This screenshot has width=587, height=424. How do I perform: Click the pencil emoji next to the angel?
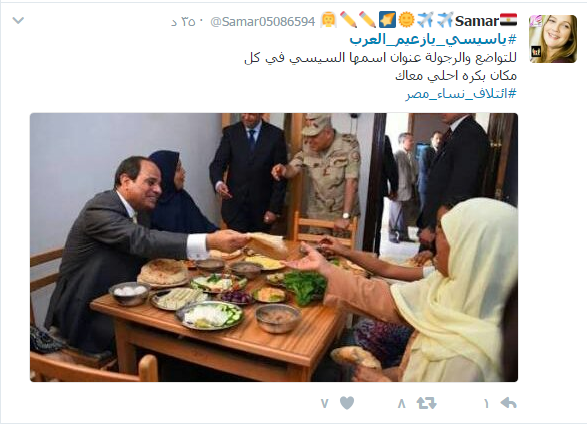click(348, 20)
